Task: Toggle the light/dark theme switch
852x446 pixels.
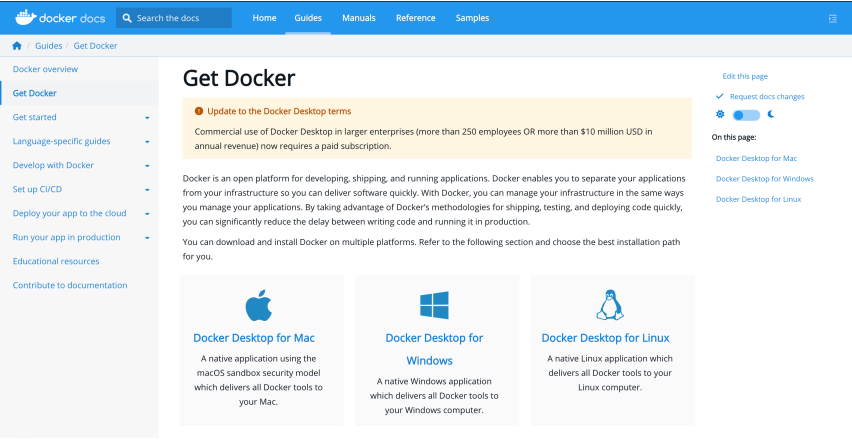Action: tap(746, 115)
